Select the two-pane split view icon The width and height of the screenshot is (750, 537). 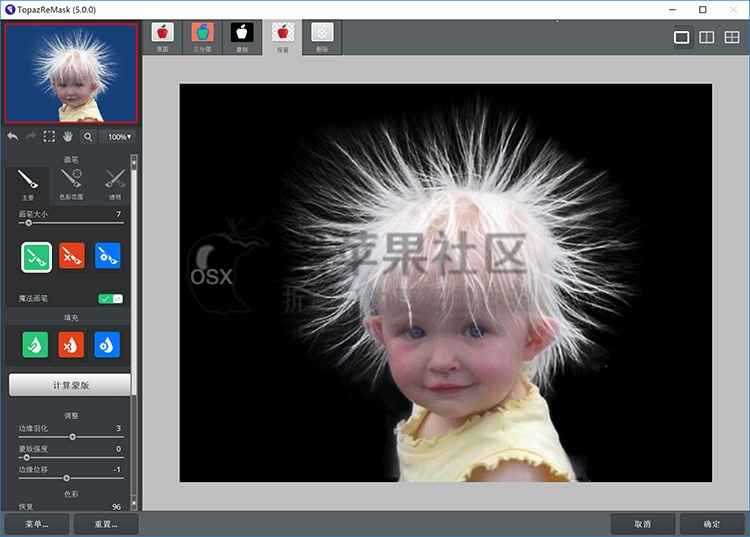pos(706,37)
